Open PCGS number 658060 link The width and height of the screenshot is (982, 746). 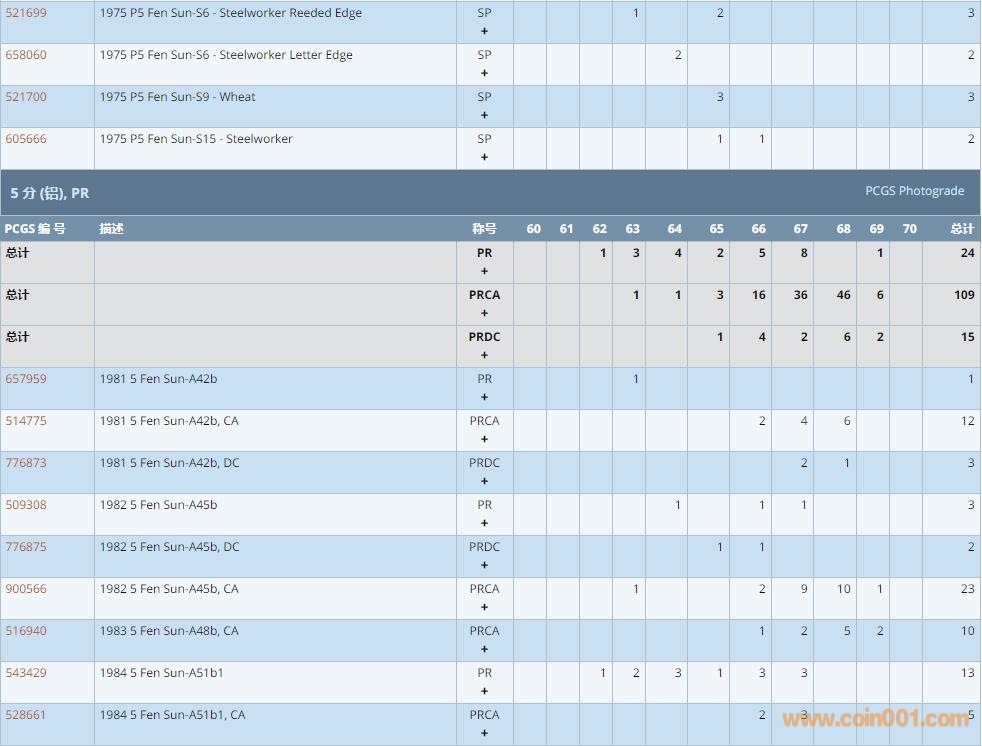pyautogui.click(x=26, y=55)
